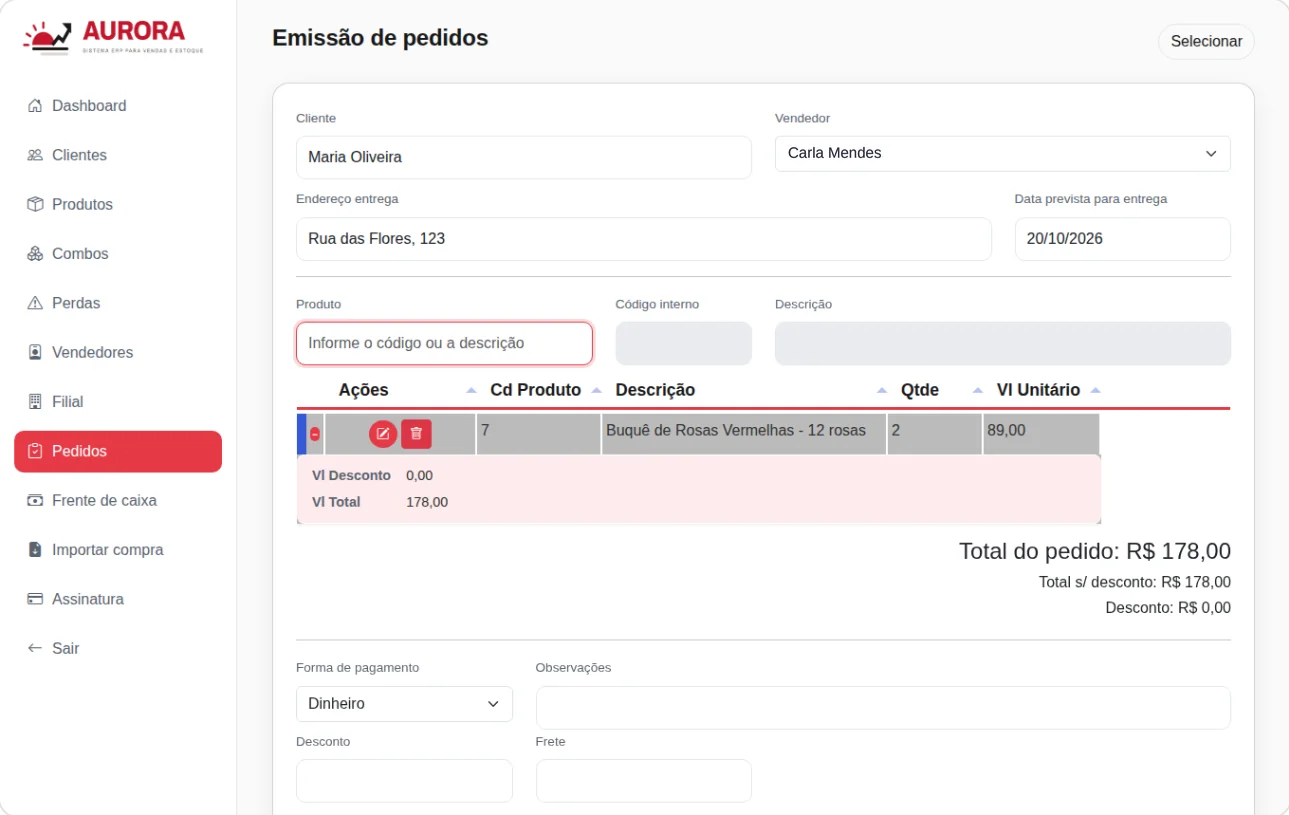Click the 'Total s/ desconto: R$ 178,00' text
Image resolution: width=1289 pixels, height=815 pixels.
coord(1135,582)
